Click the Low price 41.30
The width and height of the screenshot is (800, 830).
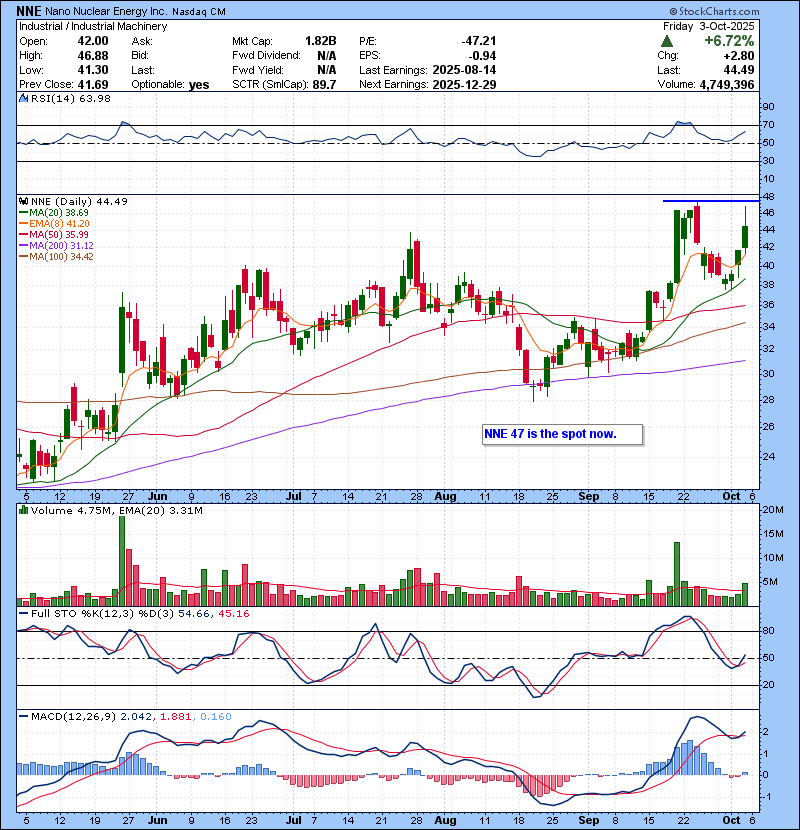(x=93, y=70)
